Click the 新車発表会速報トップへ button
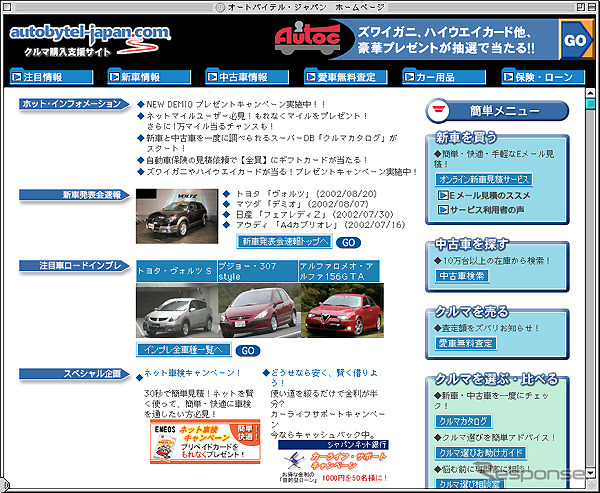 coord(284,242)
